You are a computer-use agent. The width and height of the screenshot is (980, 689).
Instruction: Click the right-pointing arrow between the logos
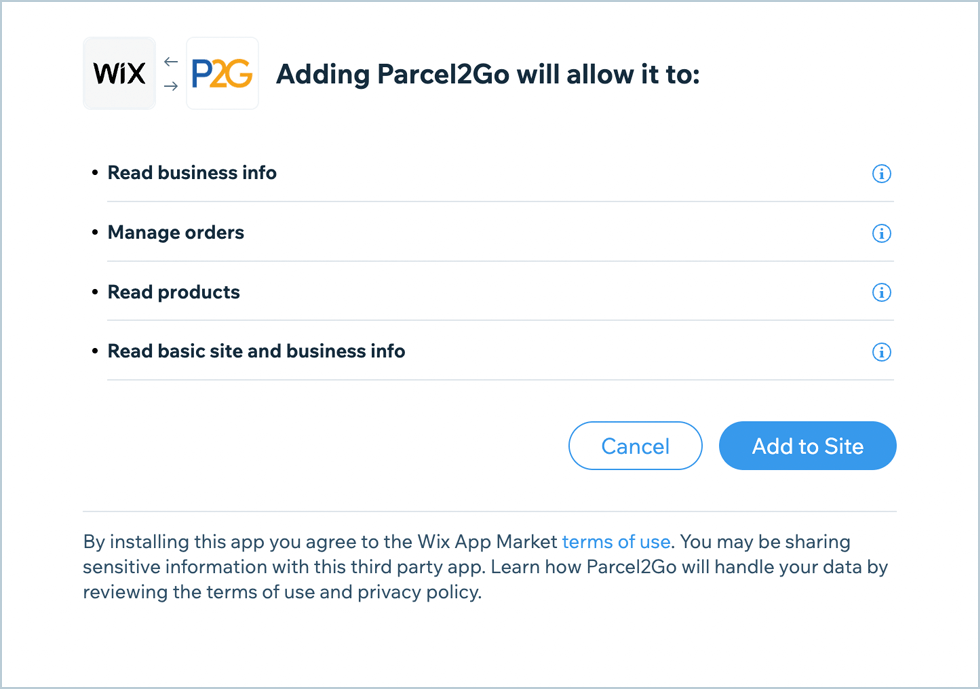(170, 86)
